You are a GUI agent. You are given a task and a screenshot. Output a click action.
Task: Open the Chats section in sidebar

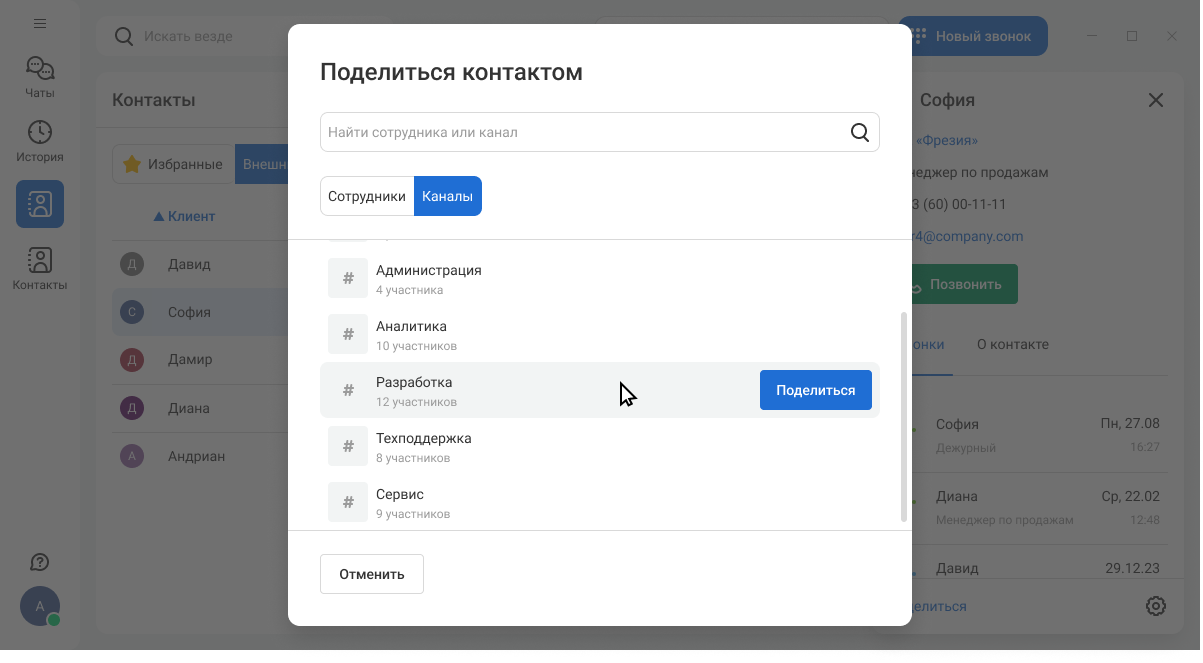40,77
